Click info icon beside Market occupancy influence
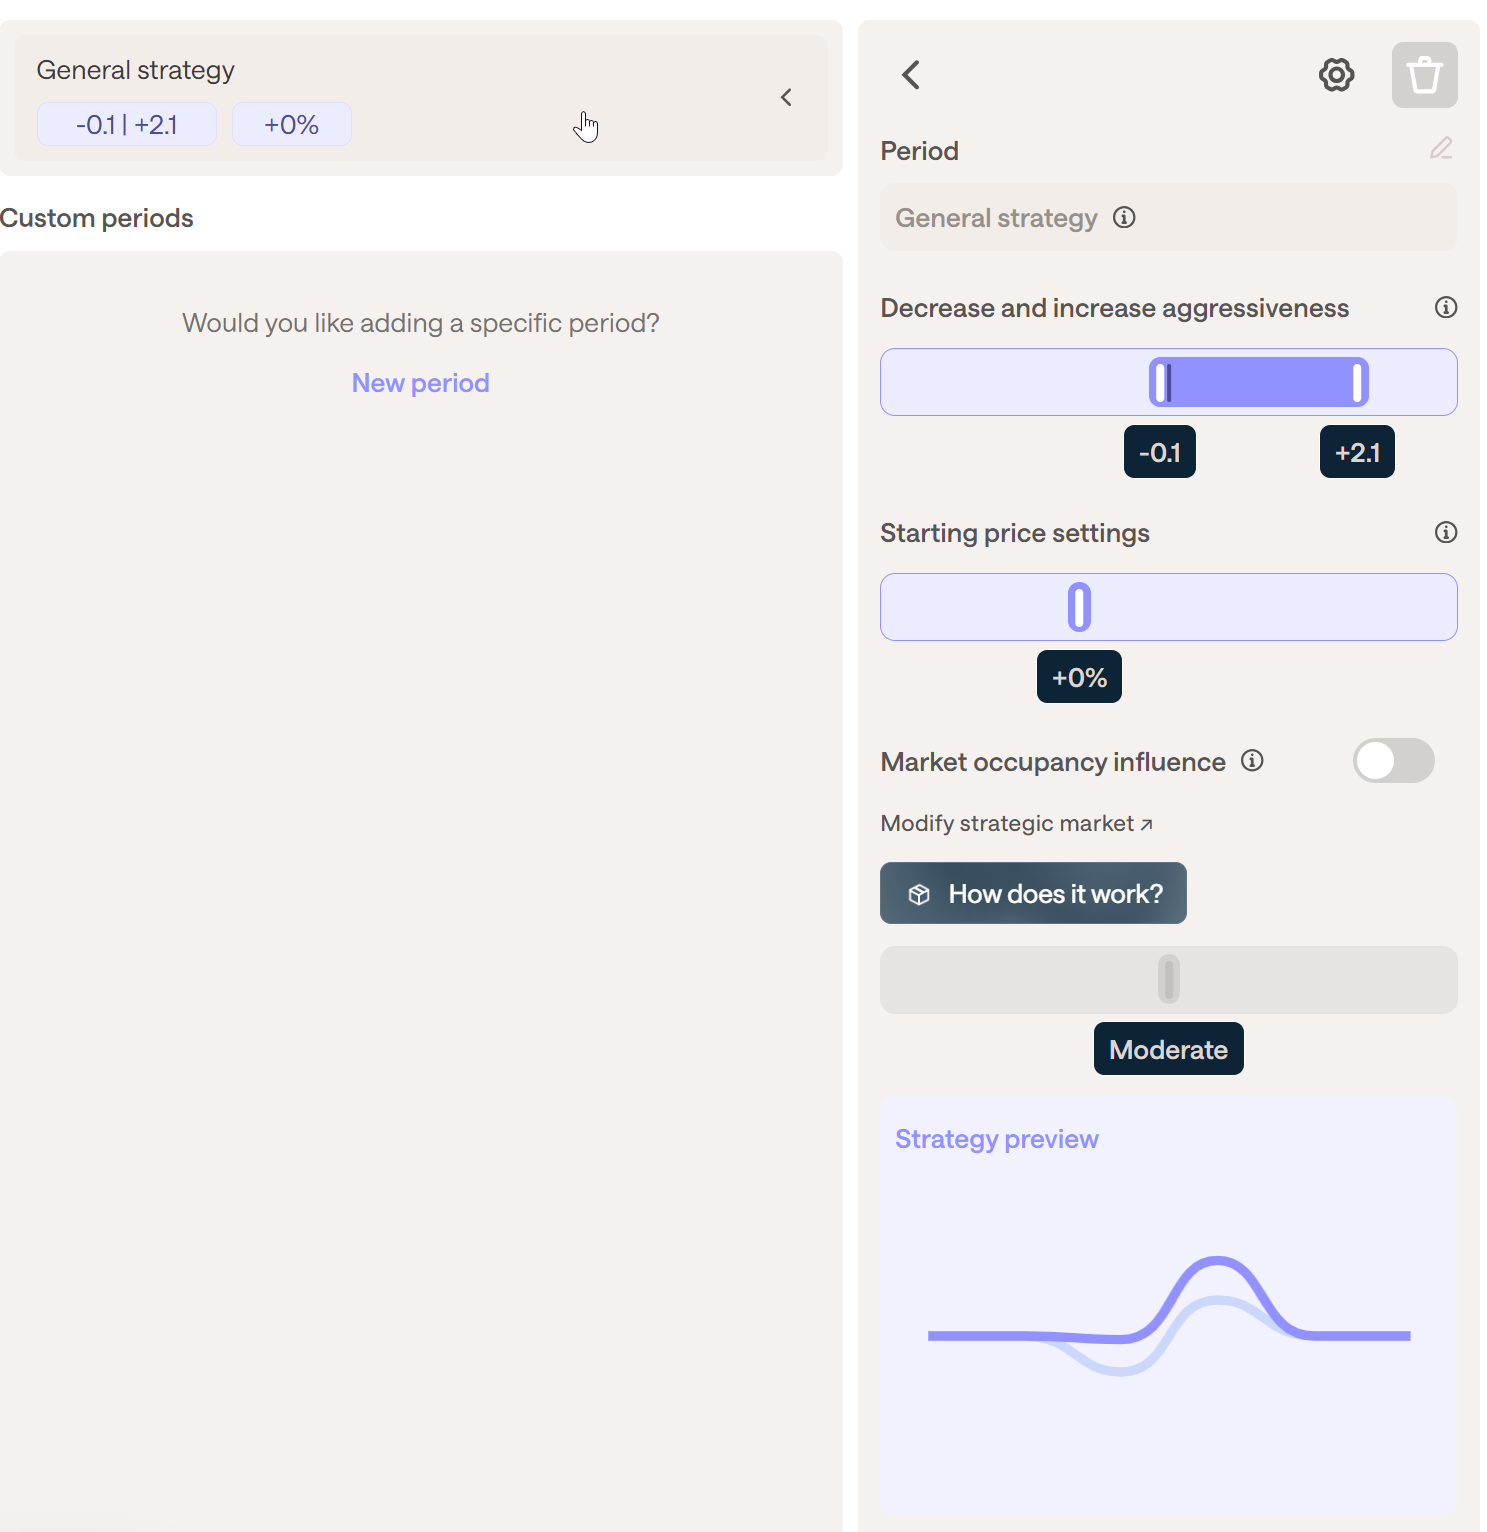This screenshot has height=1532, width=1487. tap(1252, 762)
